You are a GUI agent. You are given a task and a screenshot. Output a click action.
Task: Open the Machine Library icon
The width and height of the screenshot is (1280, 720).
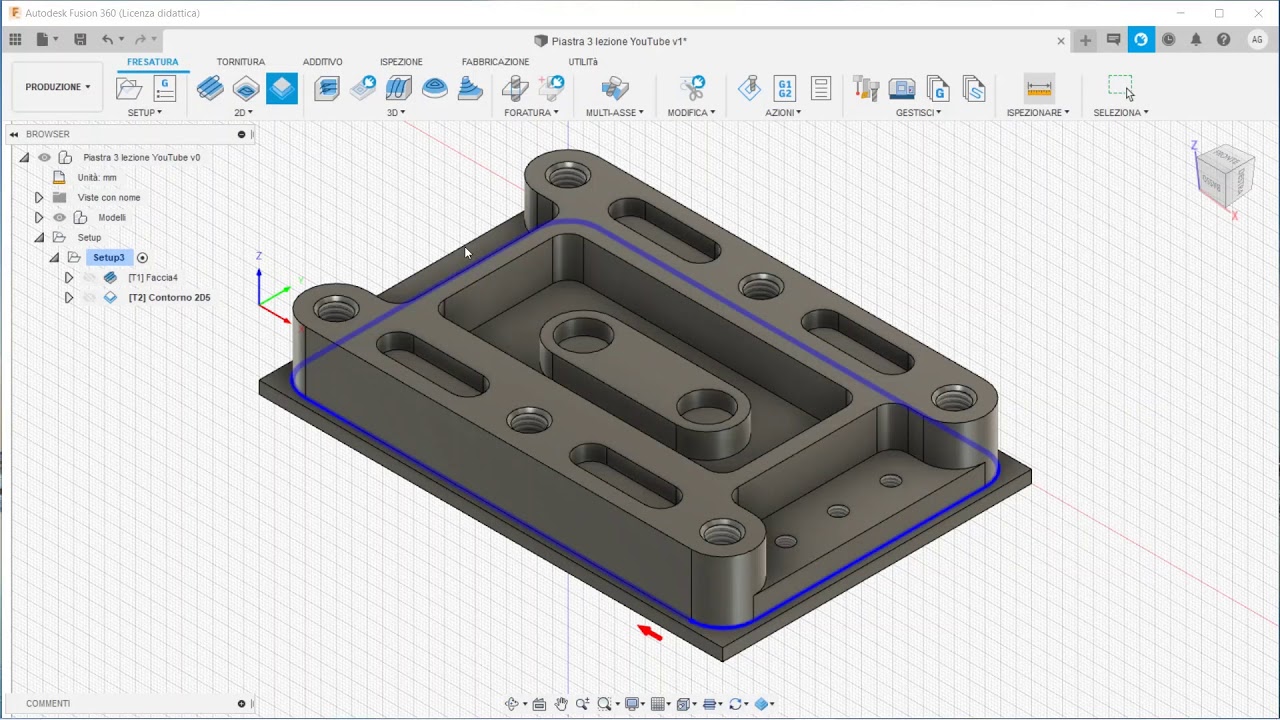(x=902, y=88)
